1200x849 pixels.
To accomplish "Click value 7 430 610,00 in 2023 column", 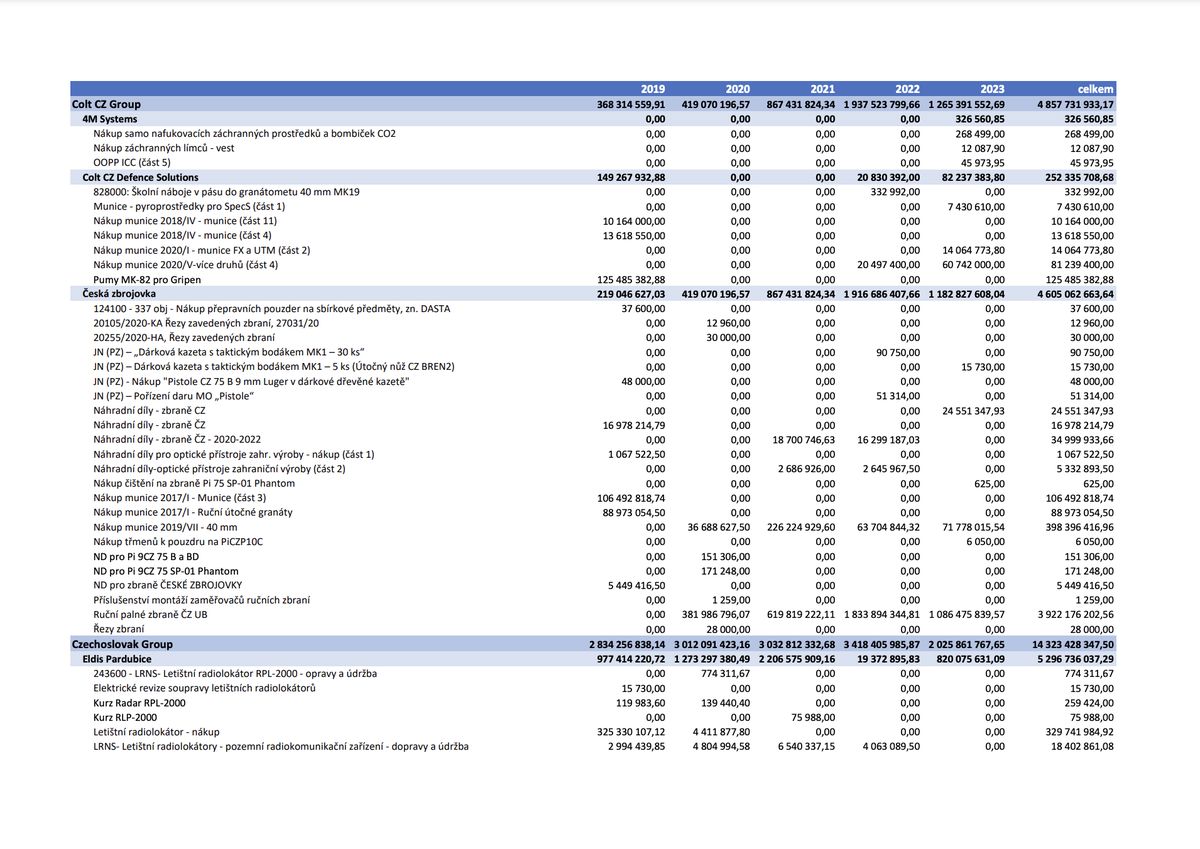I will pyautogui.click(x=976, y=206).
